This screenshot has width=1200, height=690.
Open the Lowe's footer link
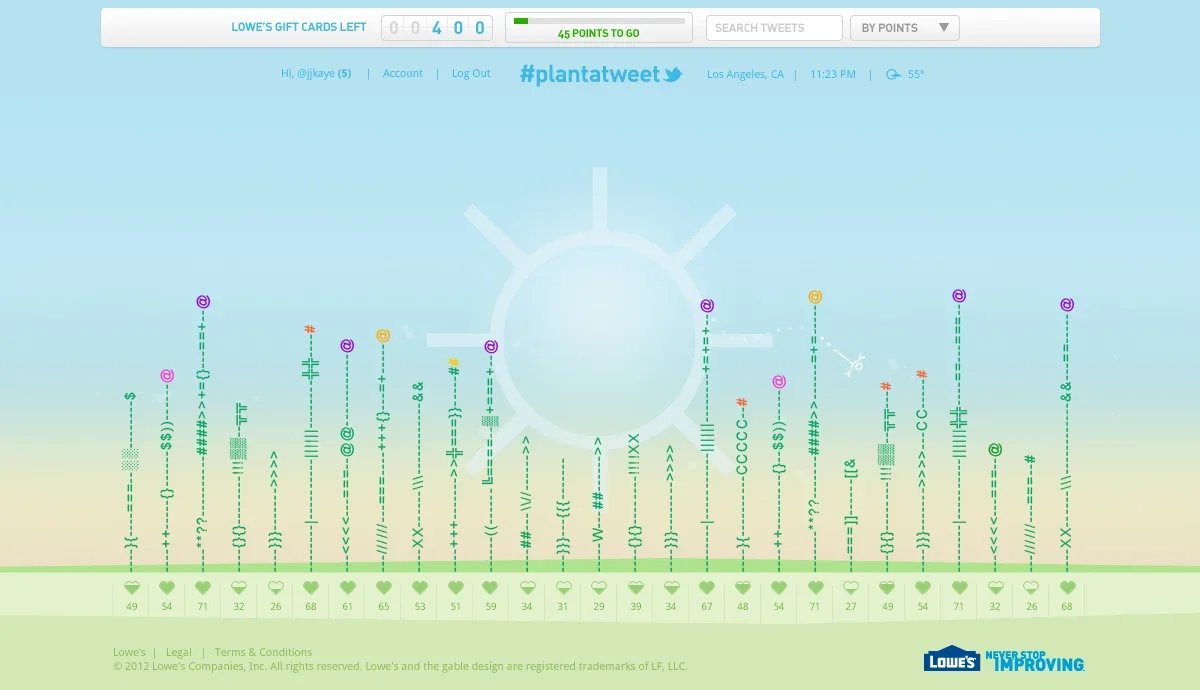point(129,652)
